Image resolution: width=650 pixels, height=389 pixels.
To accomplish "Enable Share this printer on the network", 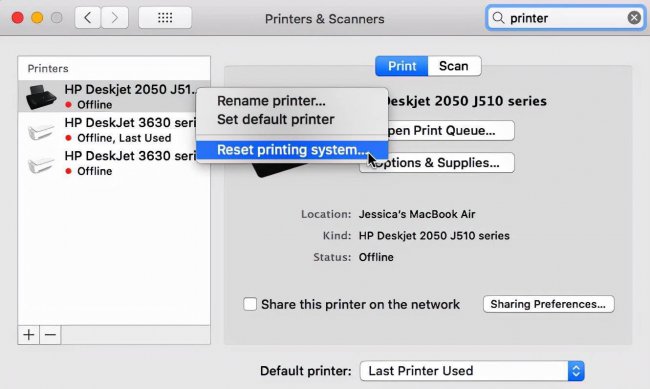I will coord(250,304).
